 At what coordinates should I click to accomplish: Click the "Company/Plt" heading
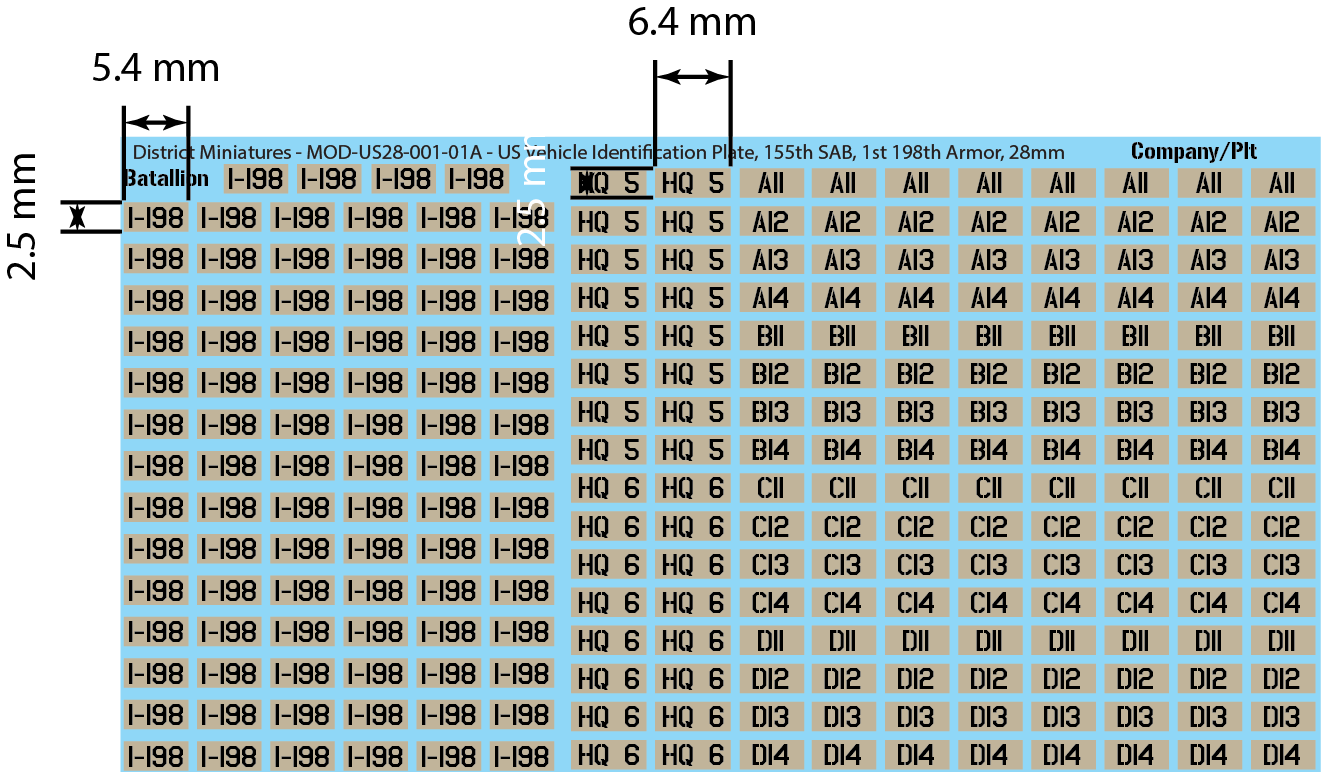click(1194, 151)
